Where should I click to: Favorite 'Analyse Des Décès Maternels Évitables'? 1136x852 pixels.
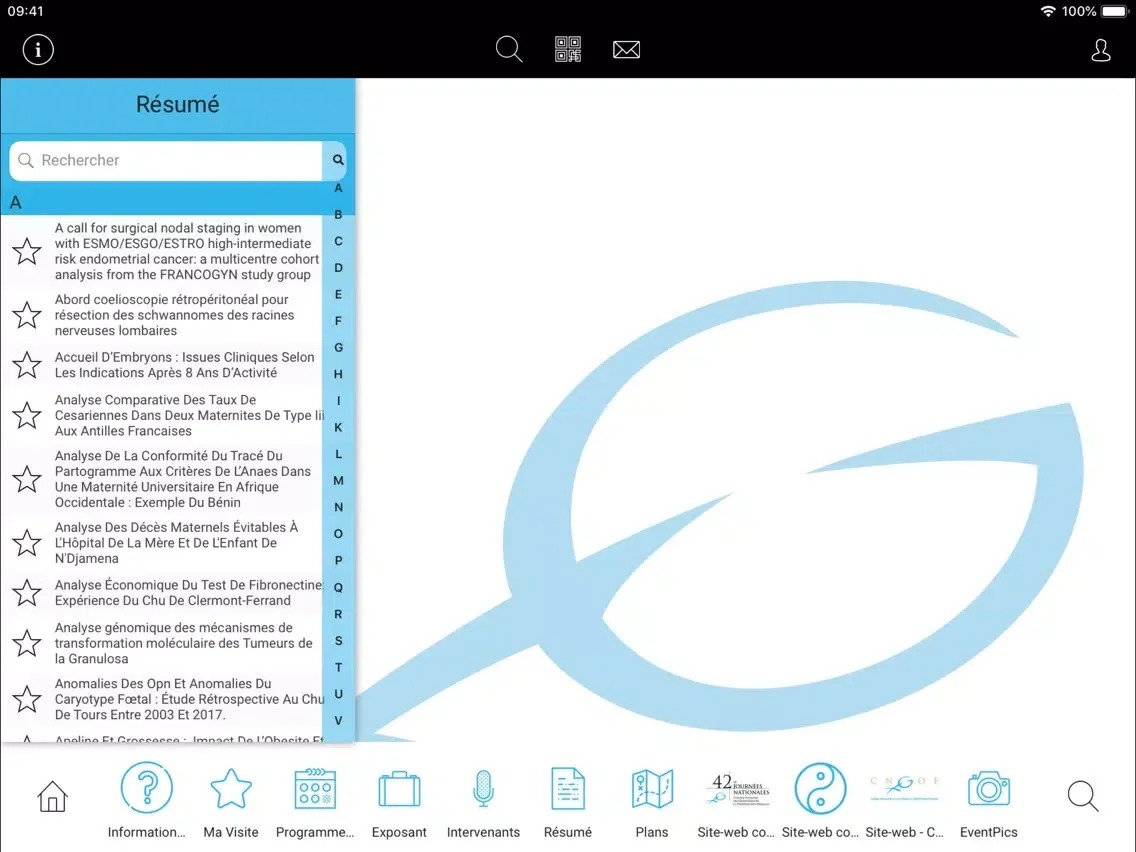tap(27, 543)
